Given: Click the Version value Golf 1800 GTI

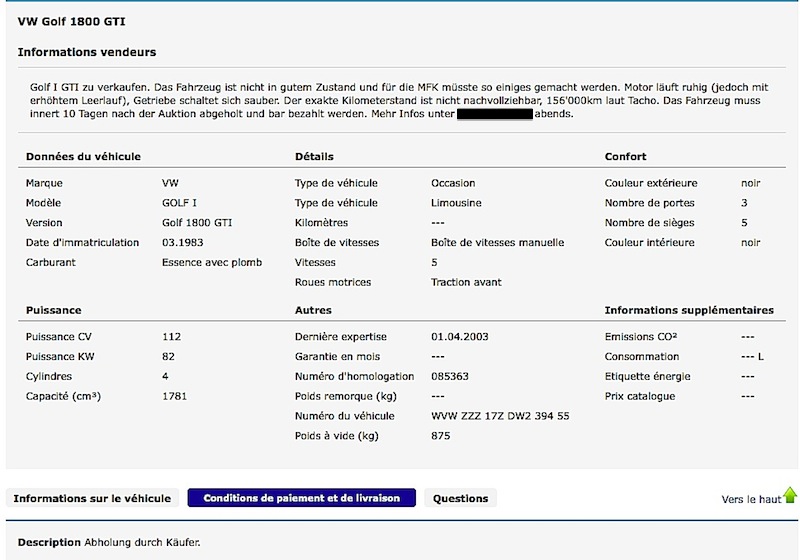Looking at the screenshot, I should (197, 223).
